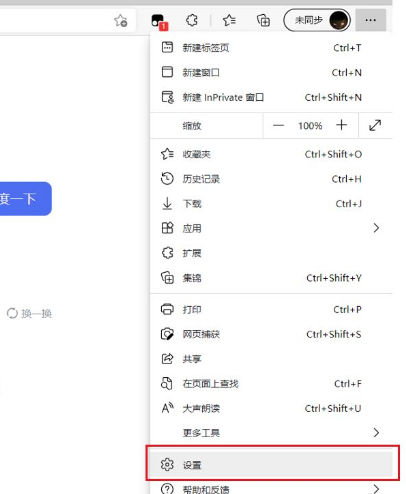Expand the 更多工具 submenu
The height and width of the screenshot is (494, 406).
click(x=271, y=433)
